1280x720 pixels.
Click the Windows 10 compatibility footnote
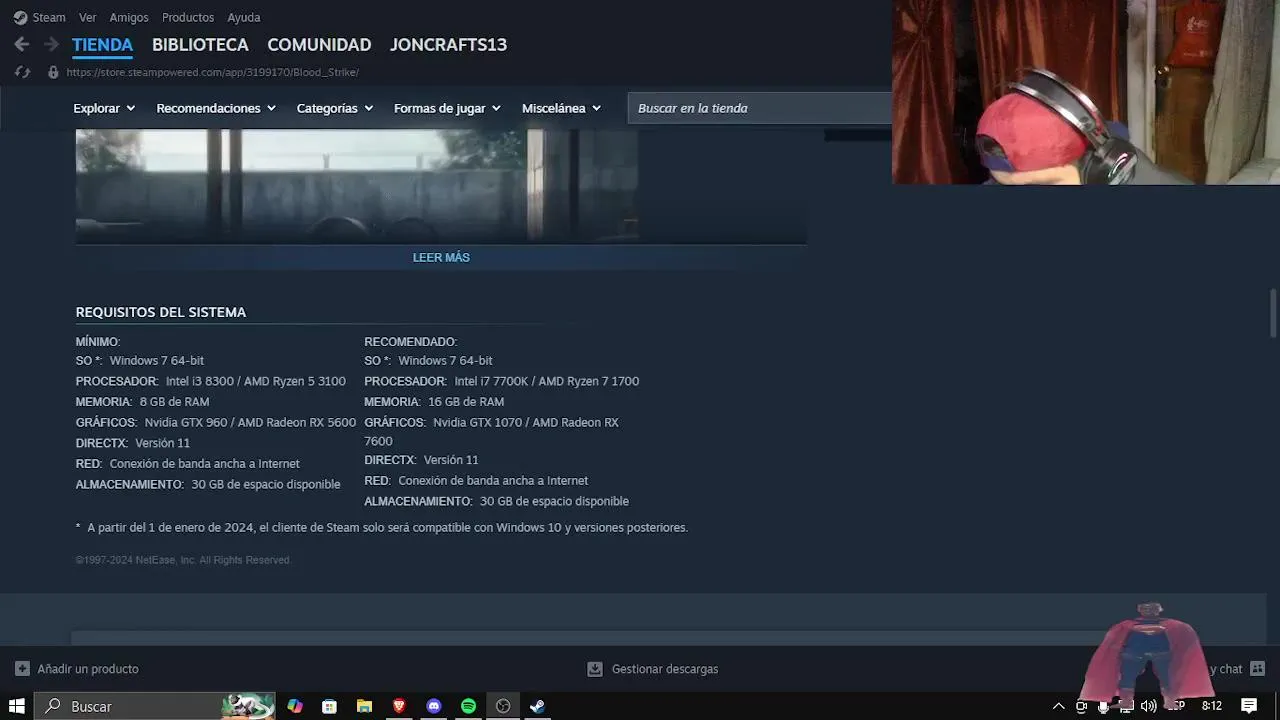(382, 527)
